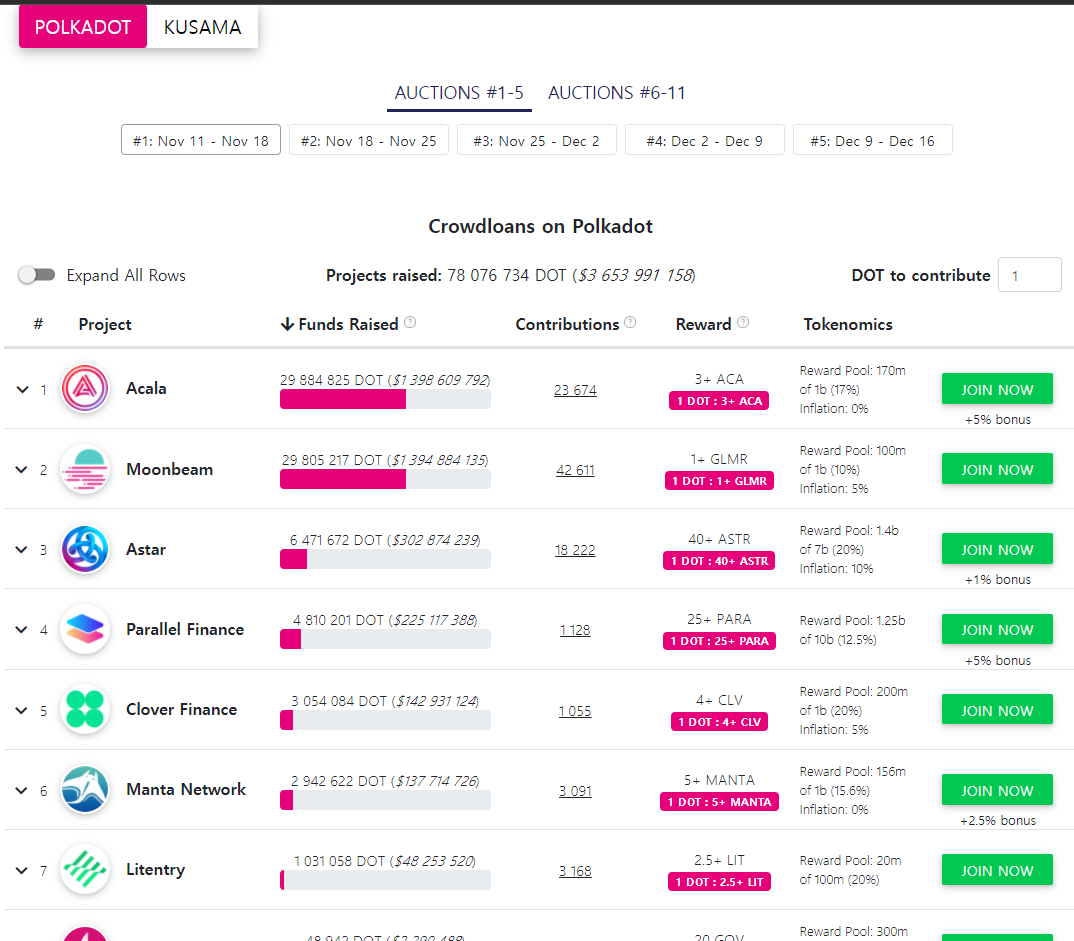Select auction #2: Nov 18 - Nov 25

pos(369,140)
